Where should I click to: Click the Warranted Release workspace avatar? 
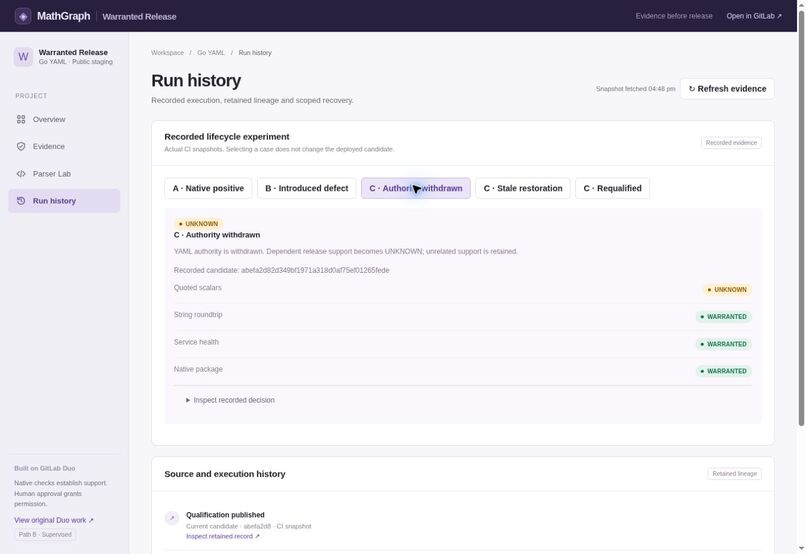[x=23, y=57]
